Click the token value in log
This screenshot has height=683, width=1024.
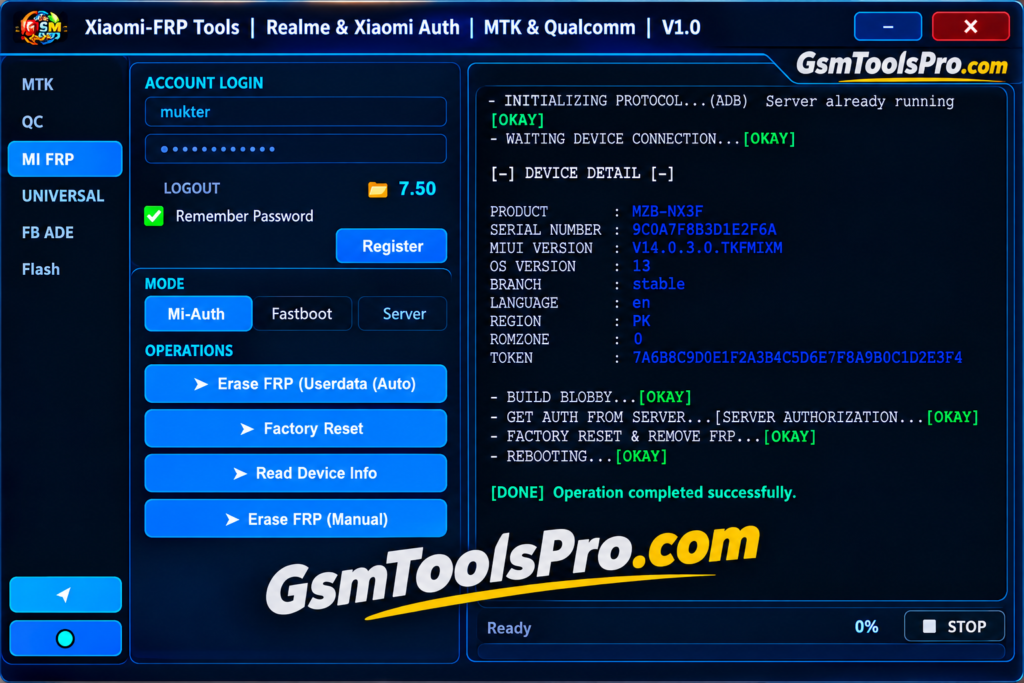[x=797, y=358]
